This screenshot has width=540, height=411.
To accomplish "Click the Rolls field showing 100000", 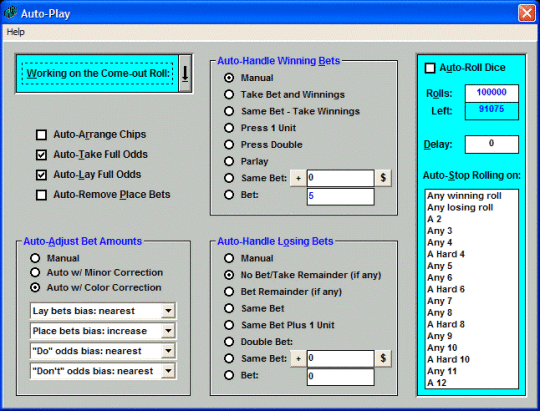I will coord(492,93).
